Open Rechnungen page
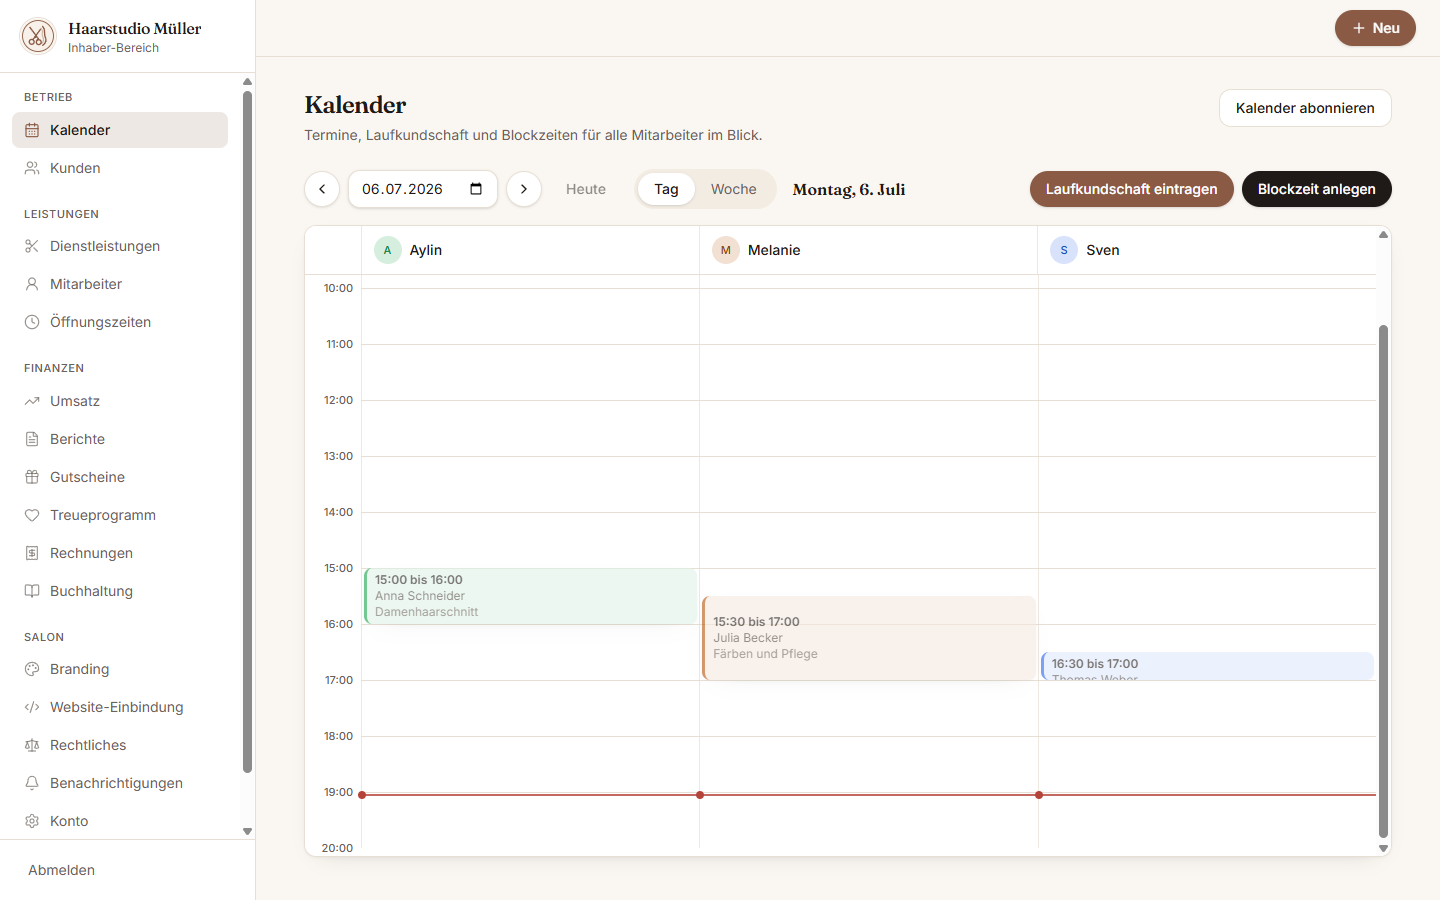This screenshot has height=900, width=1440. 120,553
